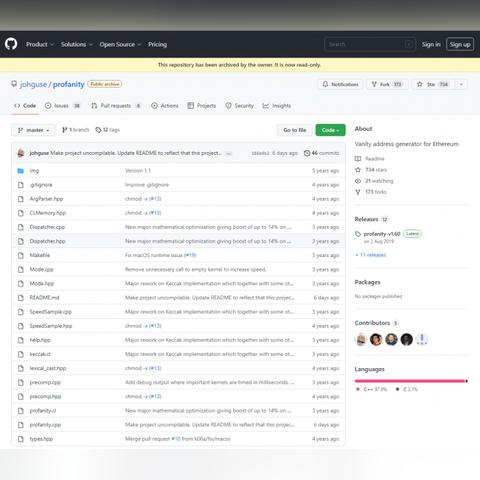Switch to the Security tab
This screenshot has width=480, height=480.
point(239,106)
